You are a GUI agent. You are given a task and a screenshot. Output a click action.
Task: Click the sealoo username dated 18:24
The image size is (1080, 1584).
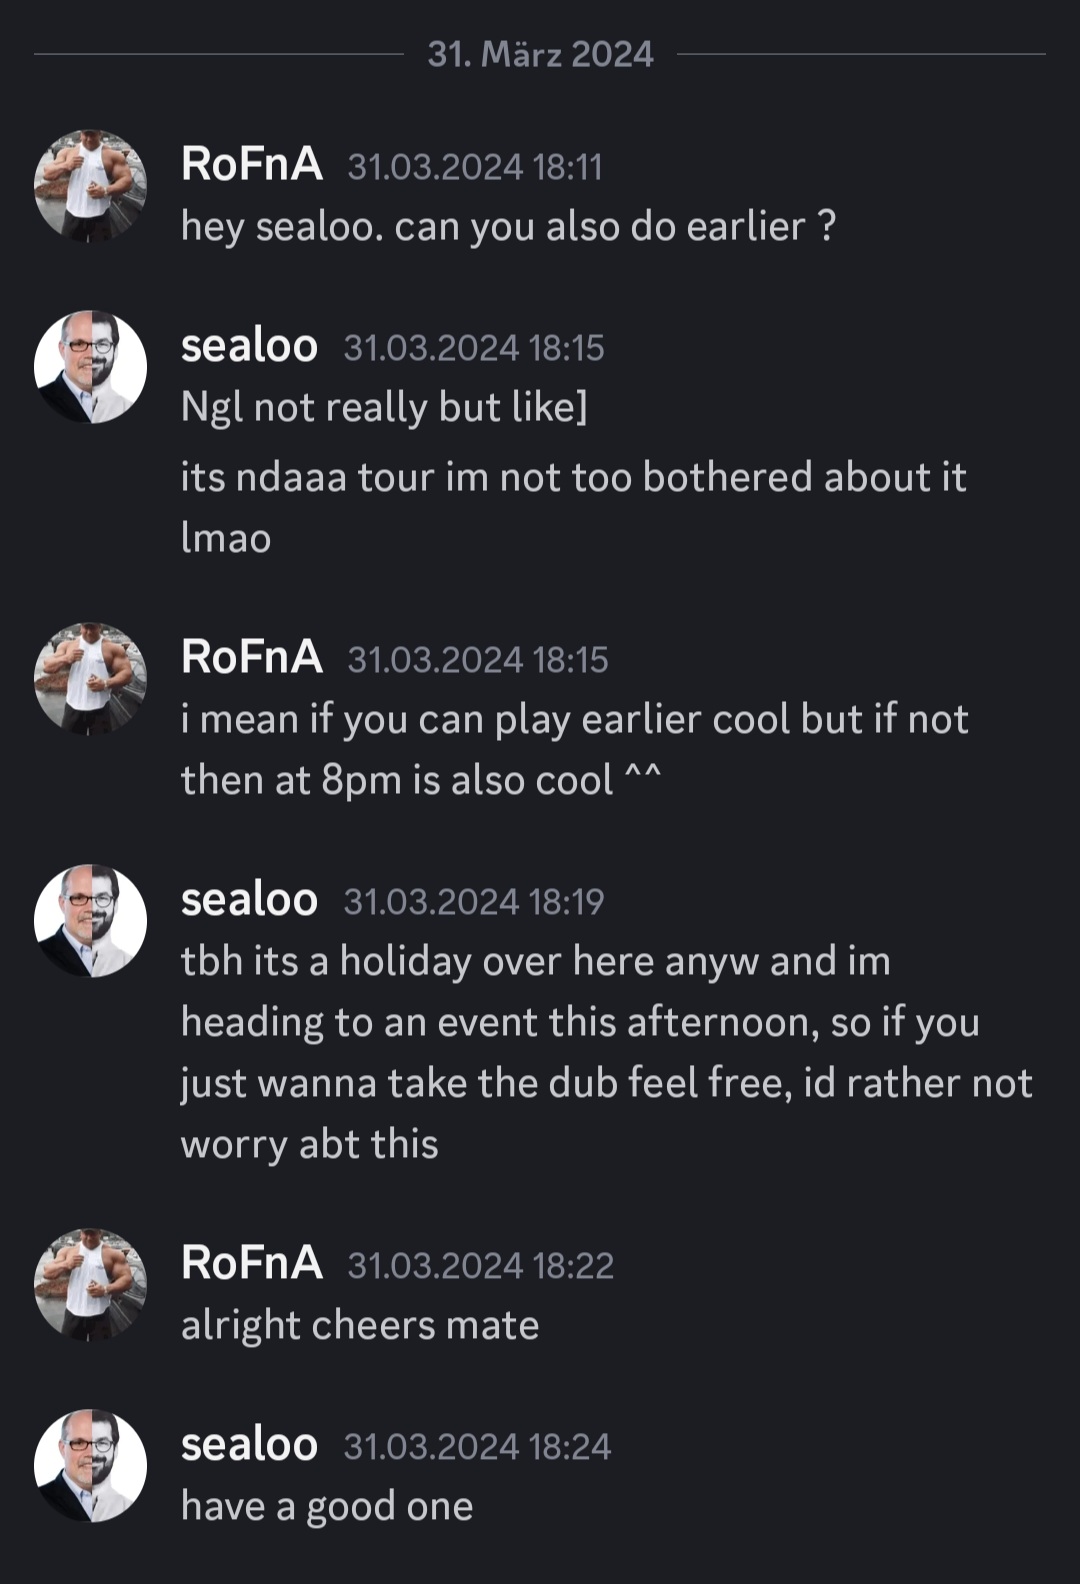(x=249, y=1445)
